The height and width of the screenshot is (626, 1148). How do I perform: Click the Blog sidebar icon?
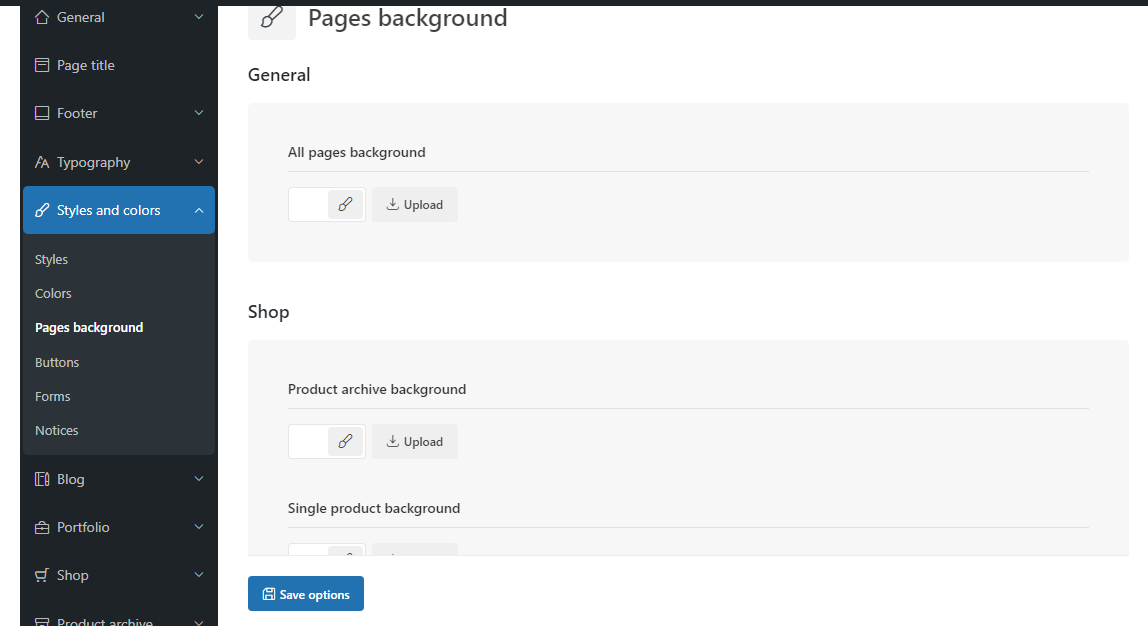point(42,479)
